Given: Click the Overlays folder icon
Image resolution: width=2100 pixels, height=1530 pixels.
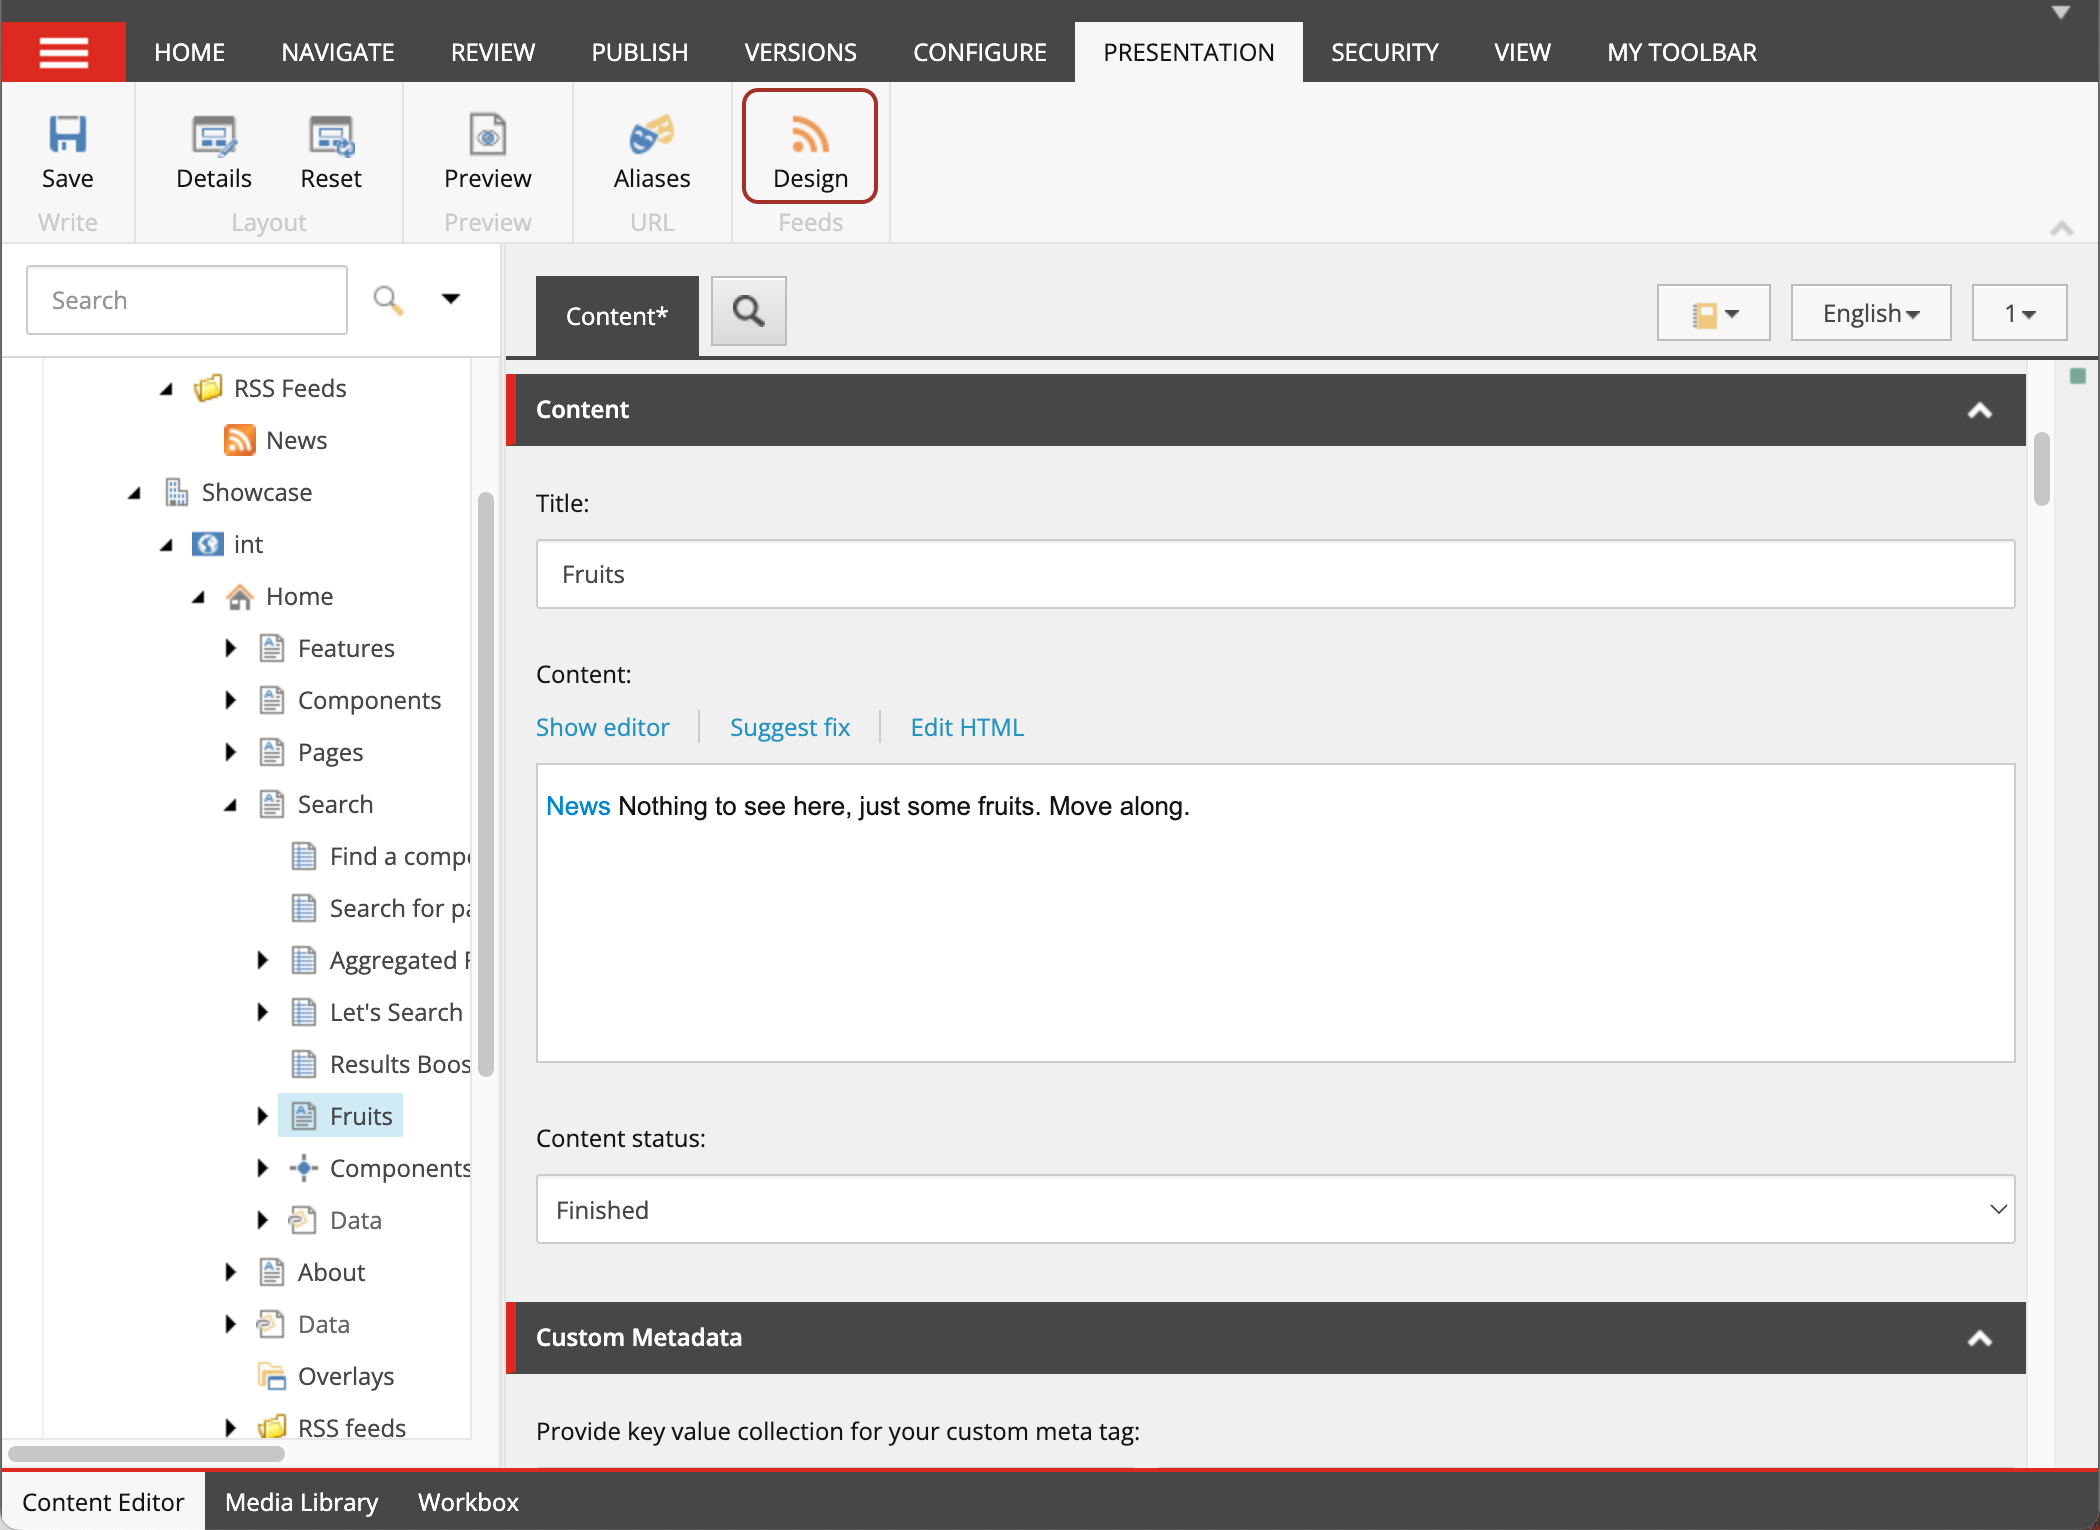Looking at the screenshot, I should [x=271, y=1376].
